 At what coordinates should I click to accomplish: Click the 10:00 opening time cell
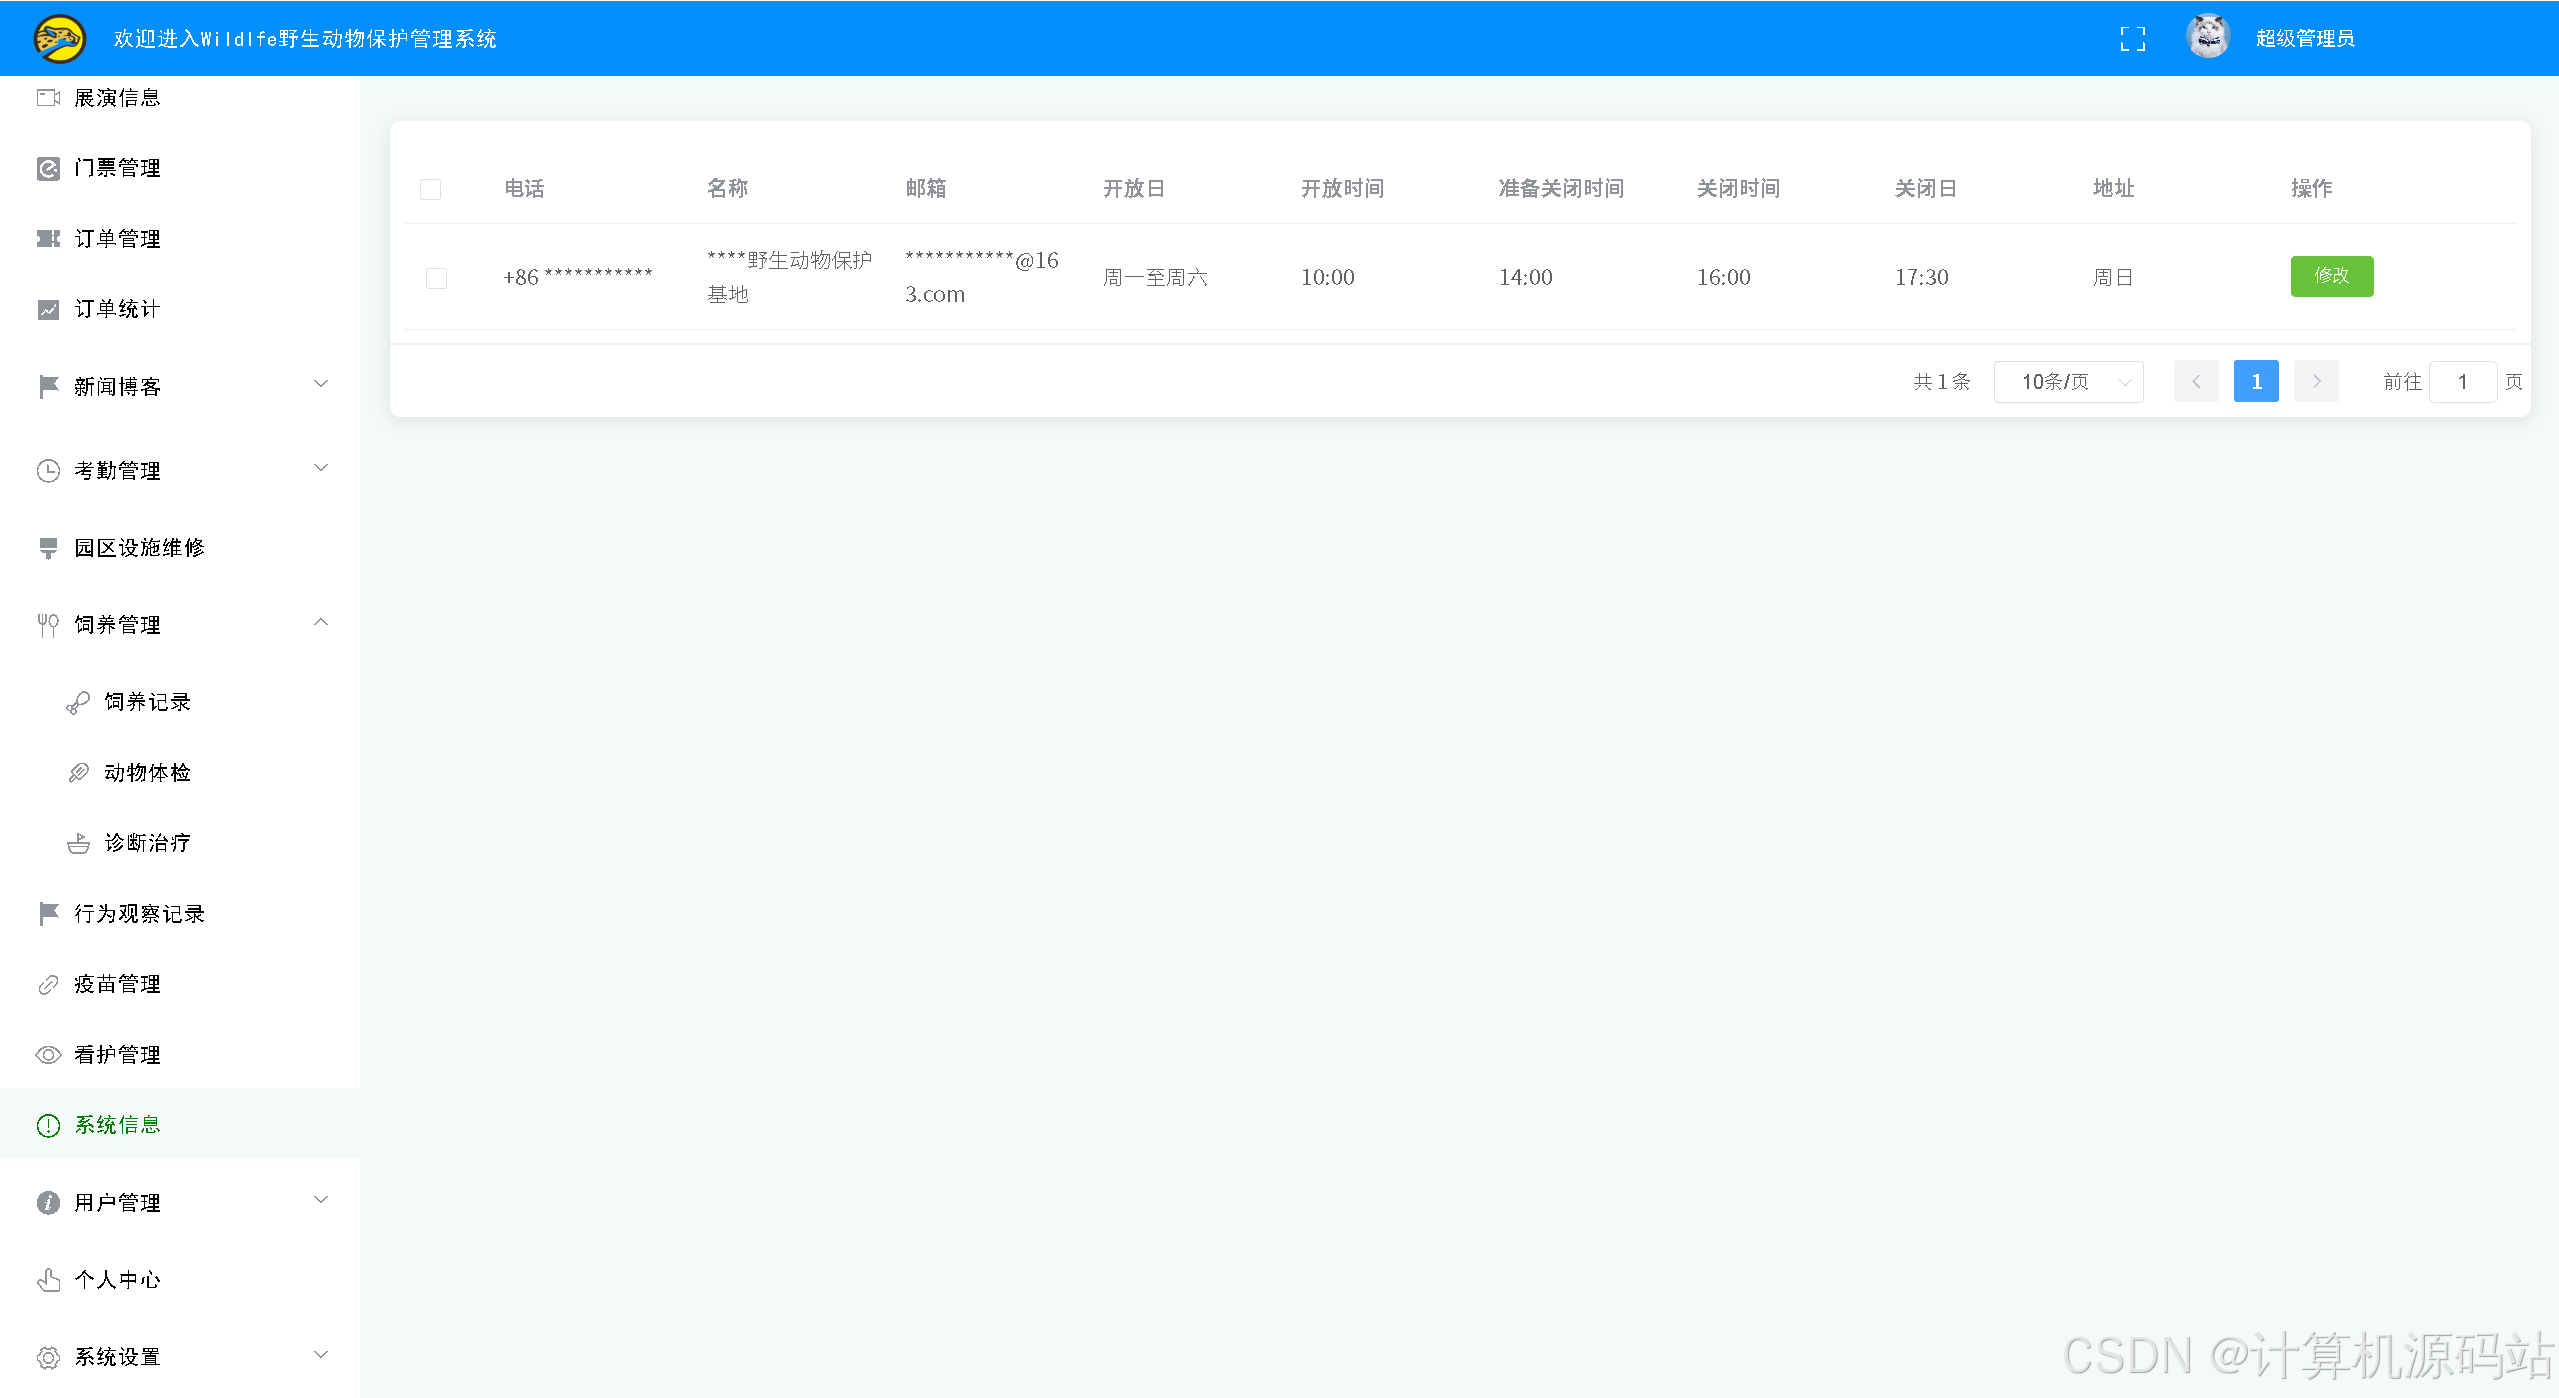[1327, 278]
